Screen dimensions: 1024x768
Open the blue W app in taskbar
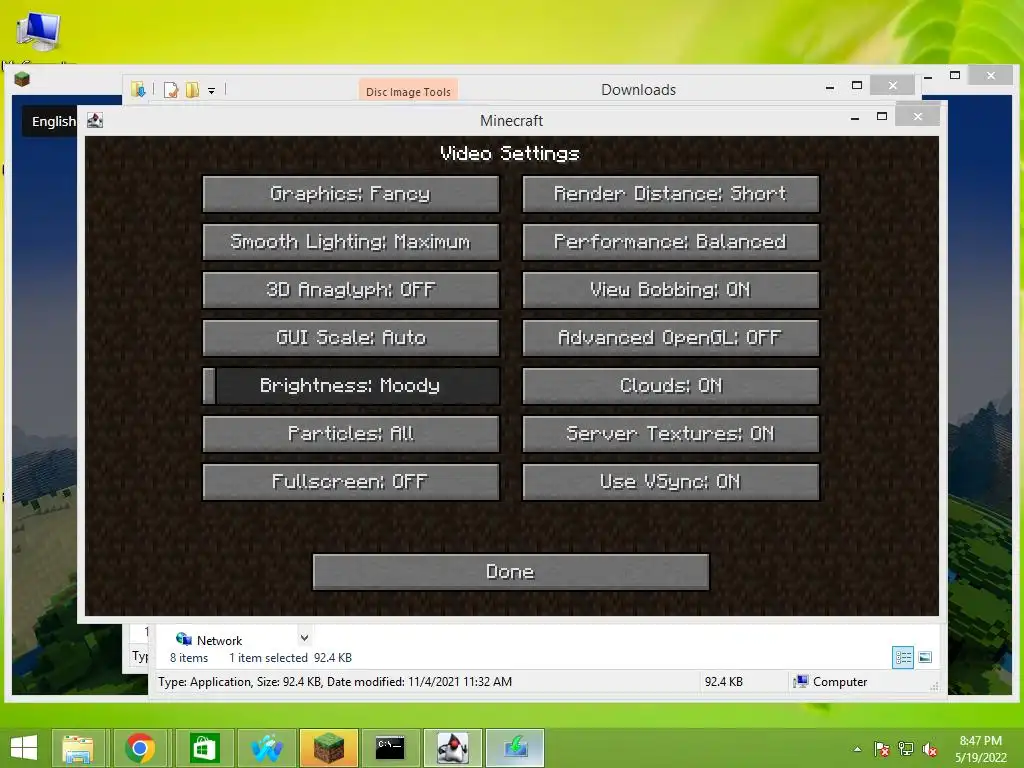pos(266,748)
